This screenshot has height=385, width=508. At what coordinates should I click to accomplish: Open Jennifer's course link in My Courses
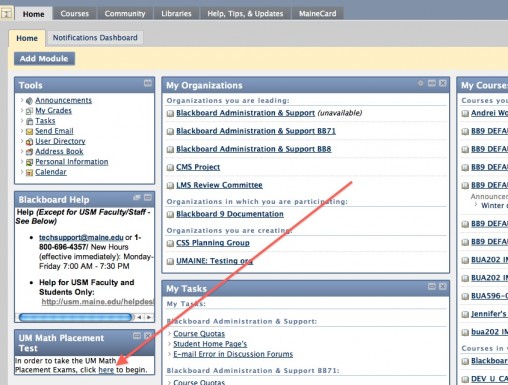489,314
